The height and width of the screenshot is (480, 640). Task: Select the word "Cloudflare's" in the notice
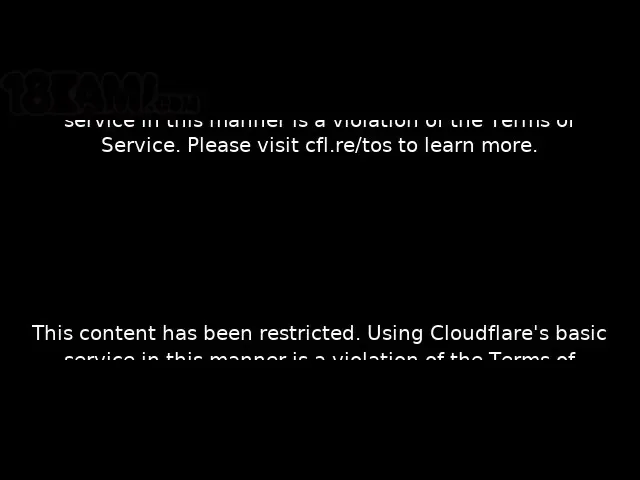pos(489,333)
